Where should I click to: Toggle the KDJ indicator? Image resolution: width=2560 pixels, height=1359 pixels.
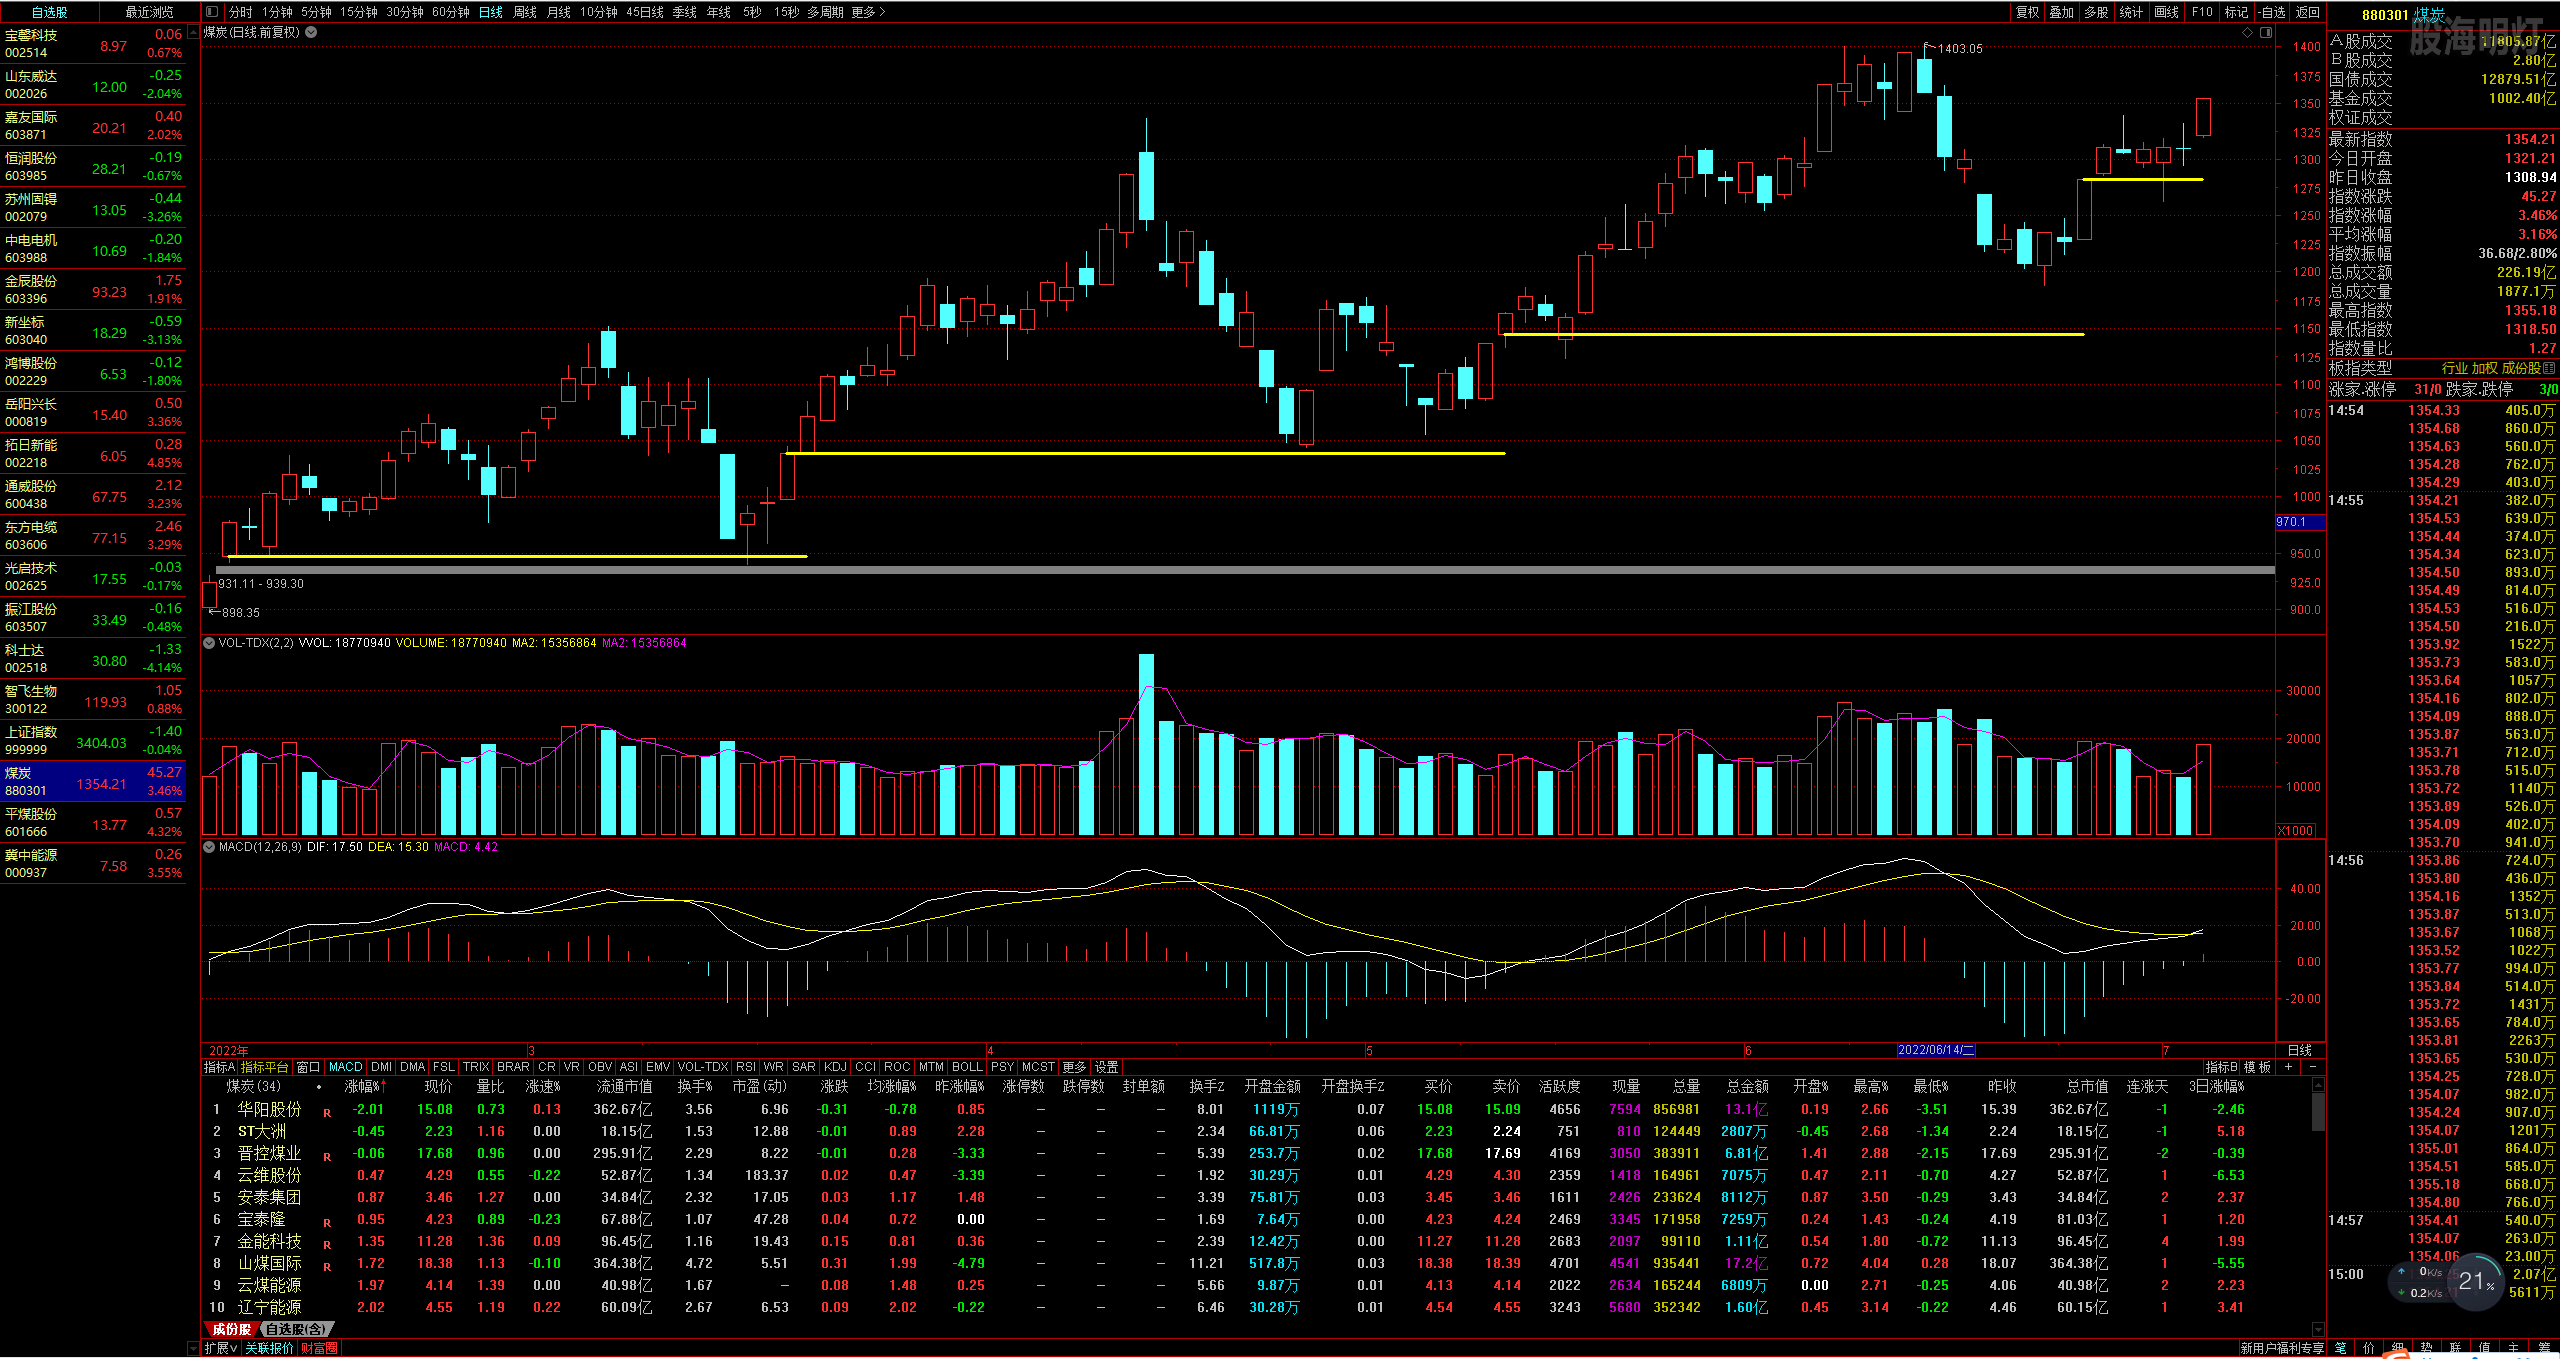coord(835,1067)
